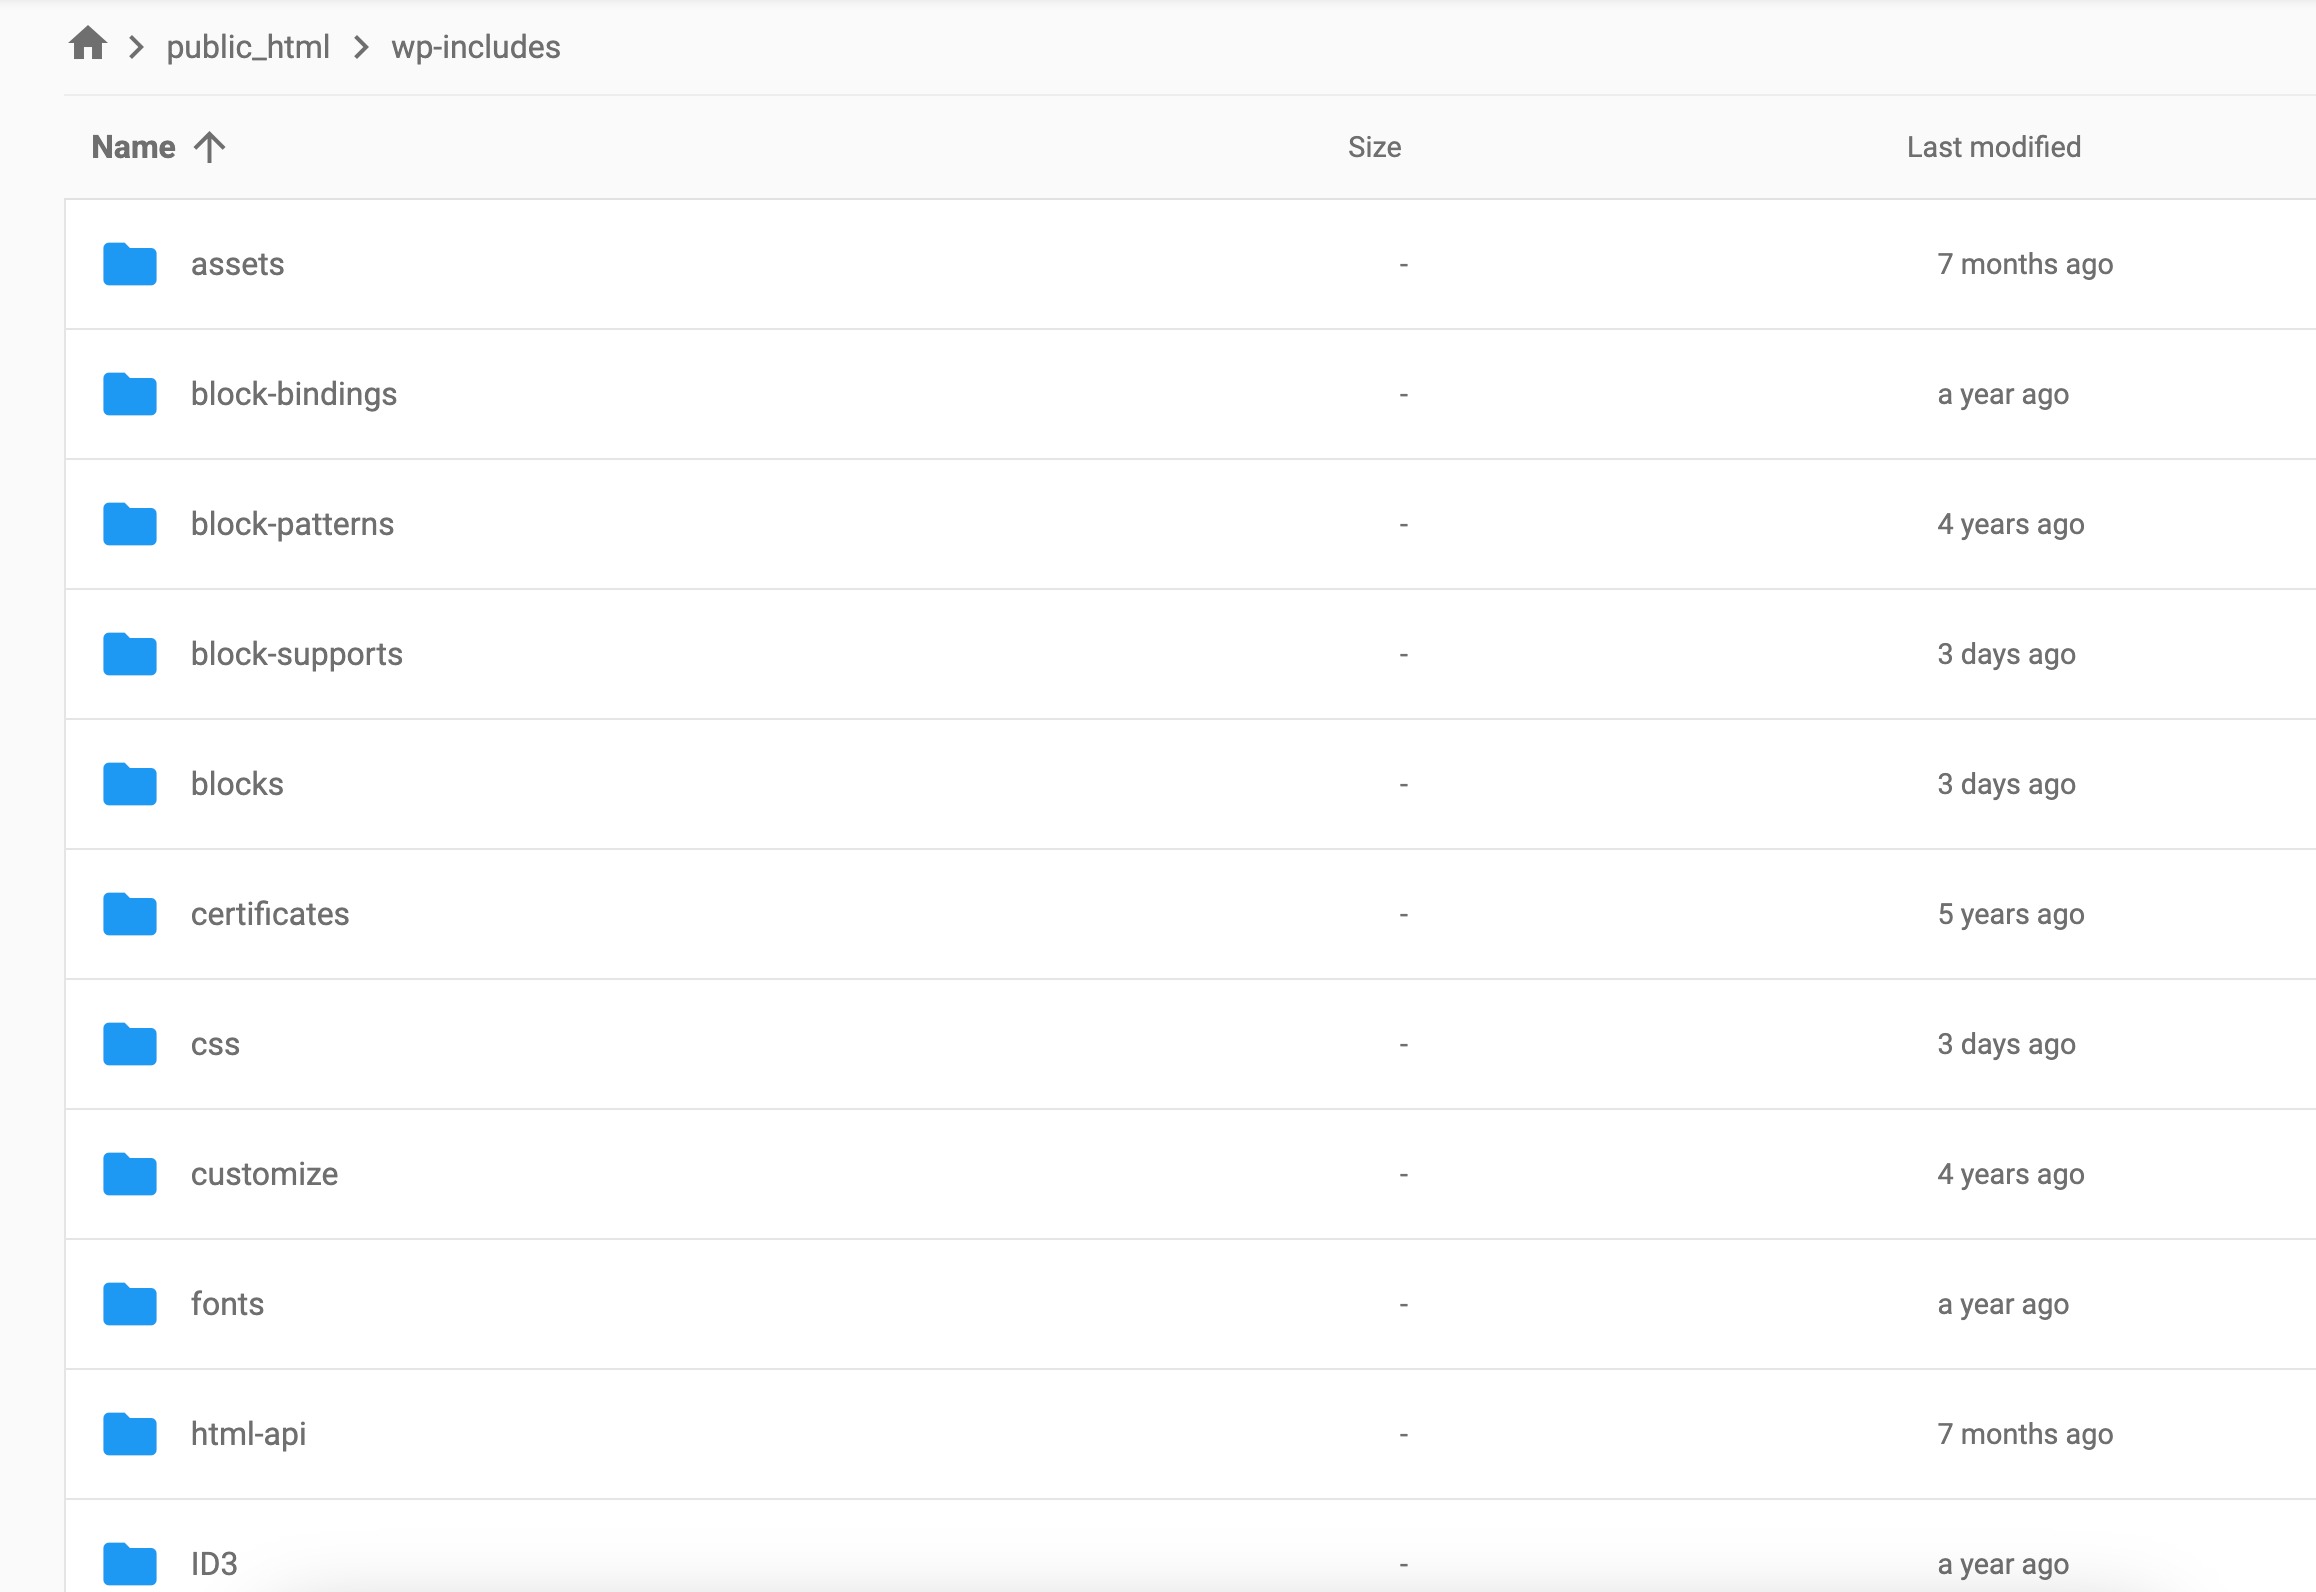Click the block-bindings folder icon
2316x1592 pixels.
pos(130,394)
